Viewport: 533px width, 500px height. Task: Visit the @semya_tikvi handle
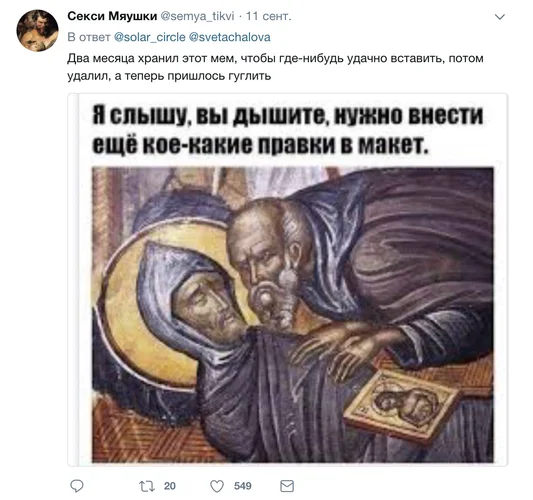pos(197,16)
